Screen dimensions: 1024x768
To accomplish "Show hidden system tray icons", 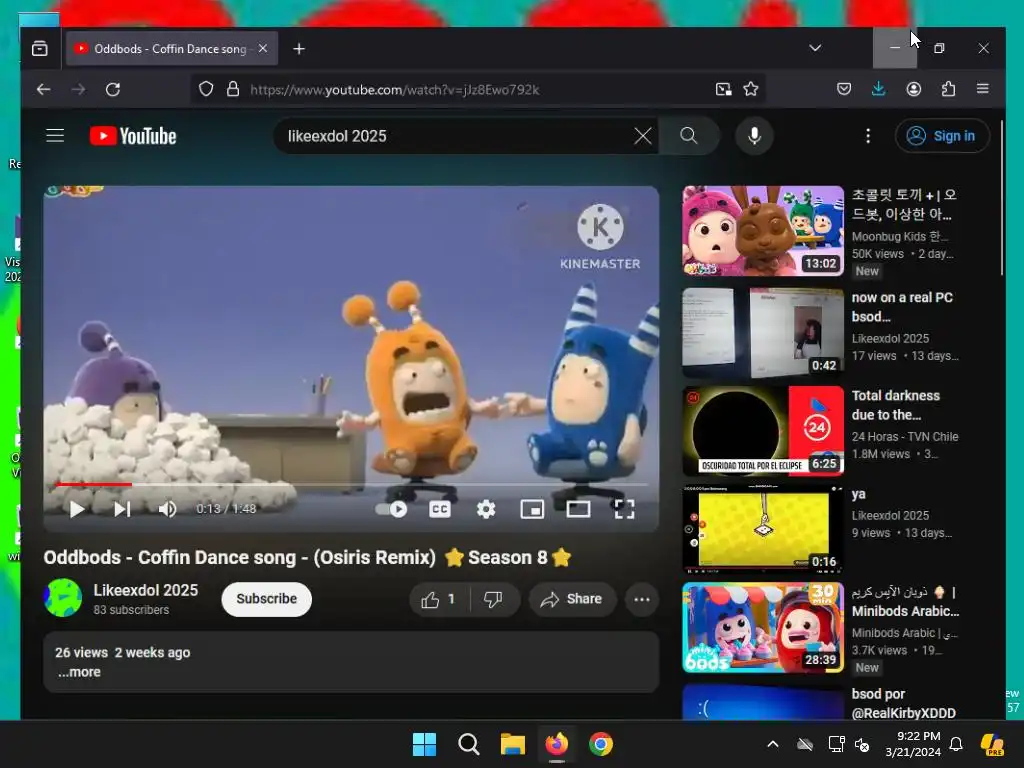I will click(x=773, y=744).
